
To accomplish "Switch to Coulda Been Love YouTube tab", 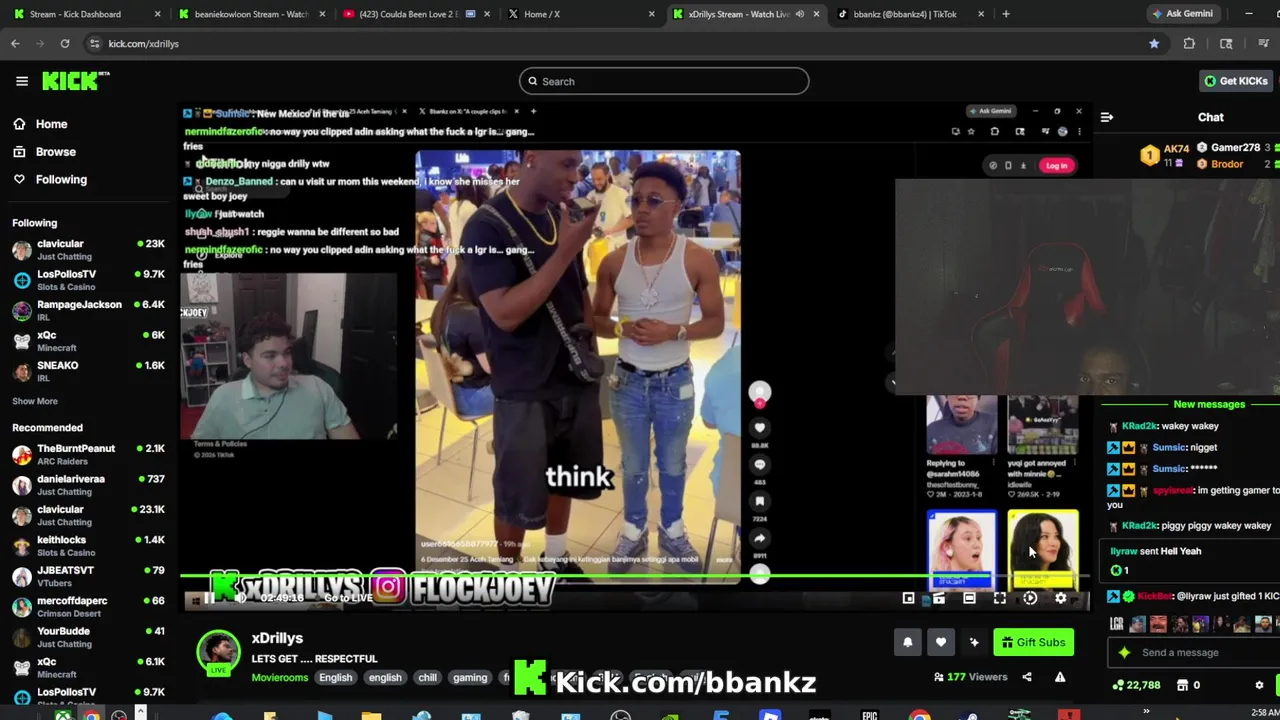I will [x=416, y=14].
